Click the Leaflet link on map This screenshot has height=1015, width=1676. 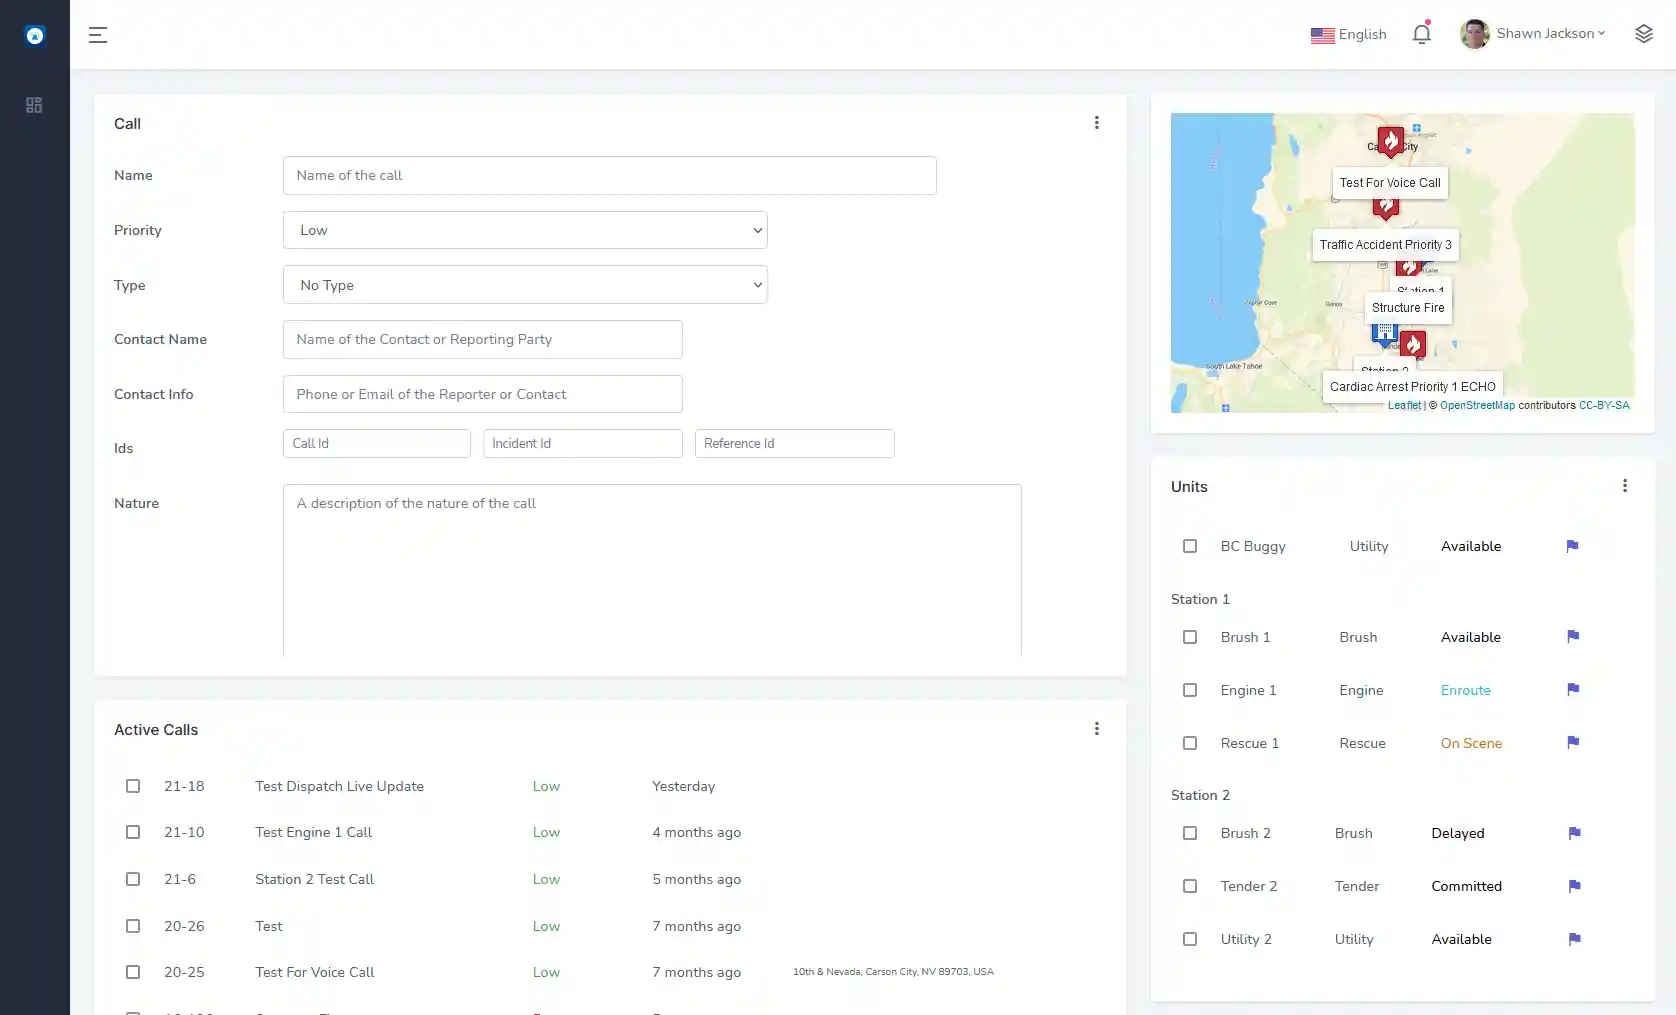pyautogui.click(x=1404, y=406)
